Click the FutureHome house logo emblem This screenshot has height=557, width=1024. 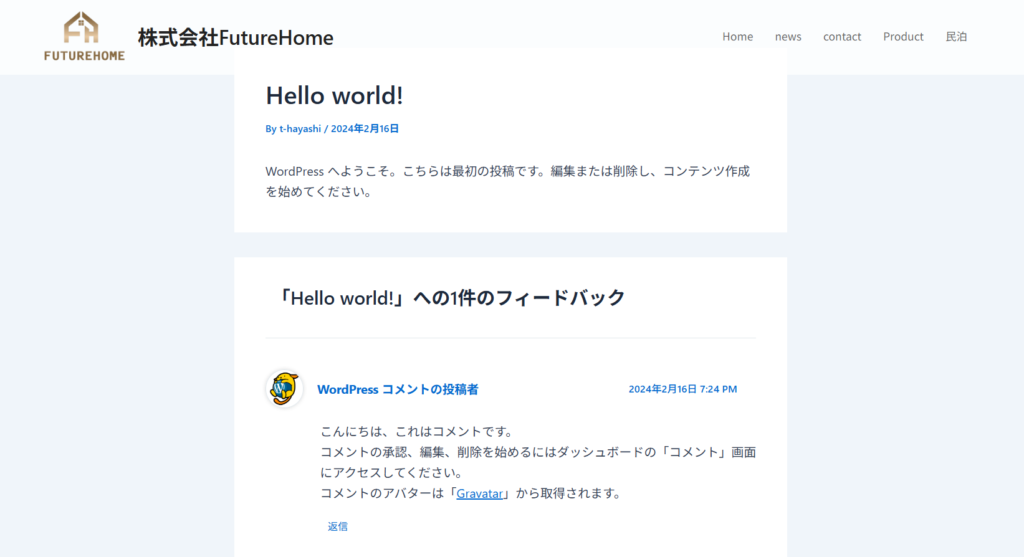pos(81,28)
